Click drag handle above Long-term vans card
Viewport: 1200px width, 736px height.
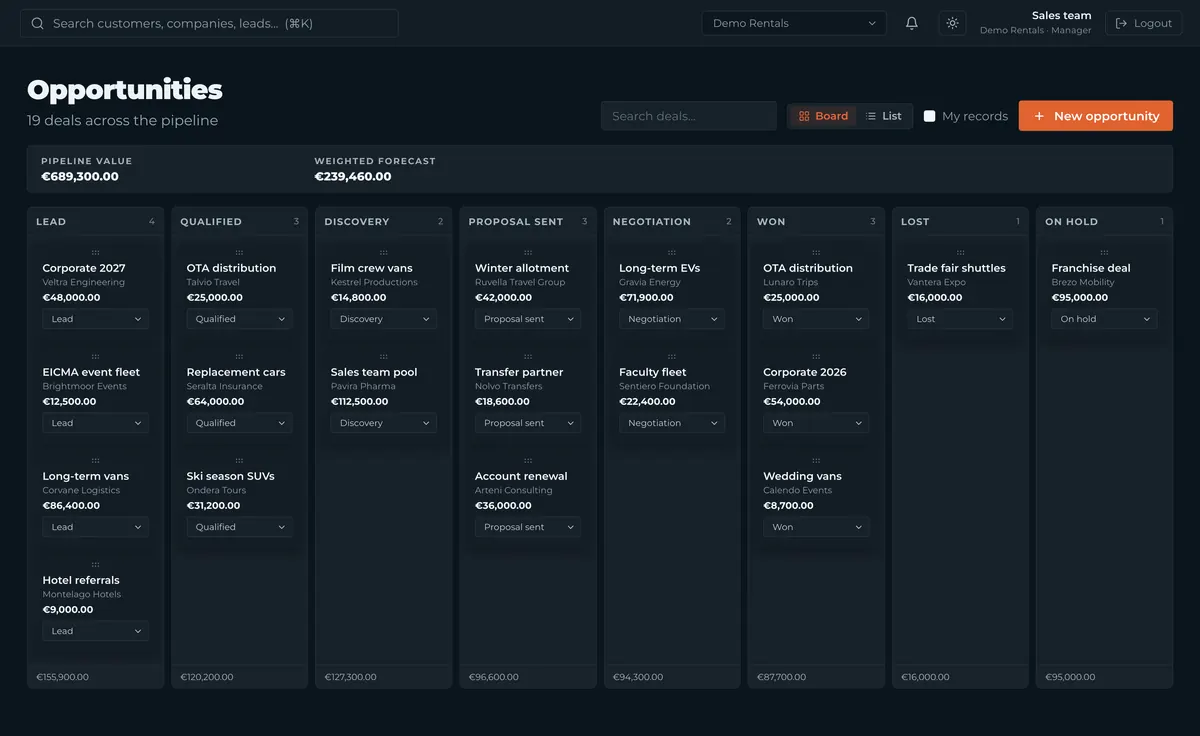pyautogui.click(x=96, y=460)
